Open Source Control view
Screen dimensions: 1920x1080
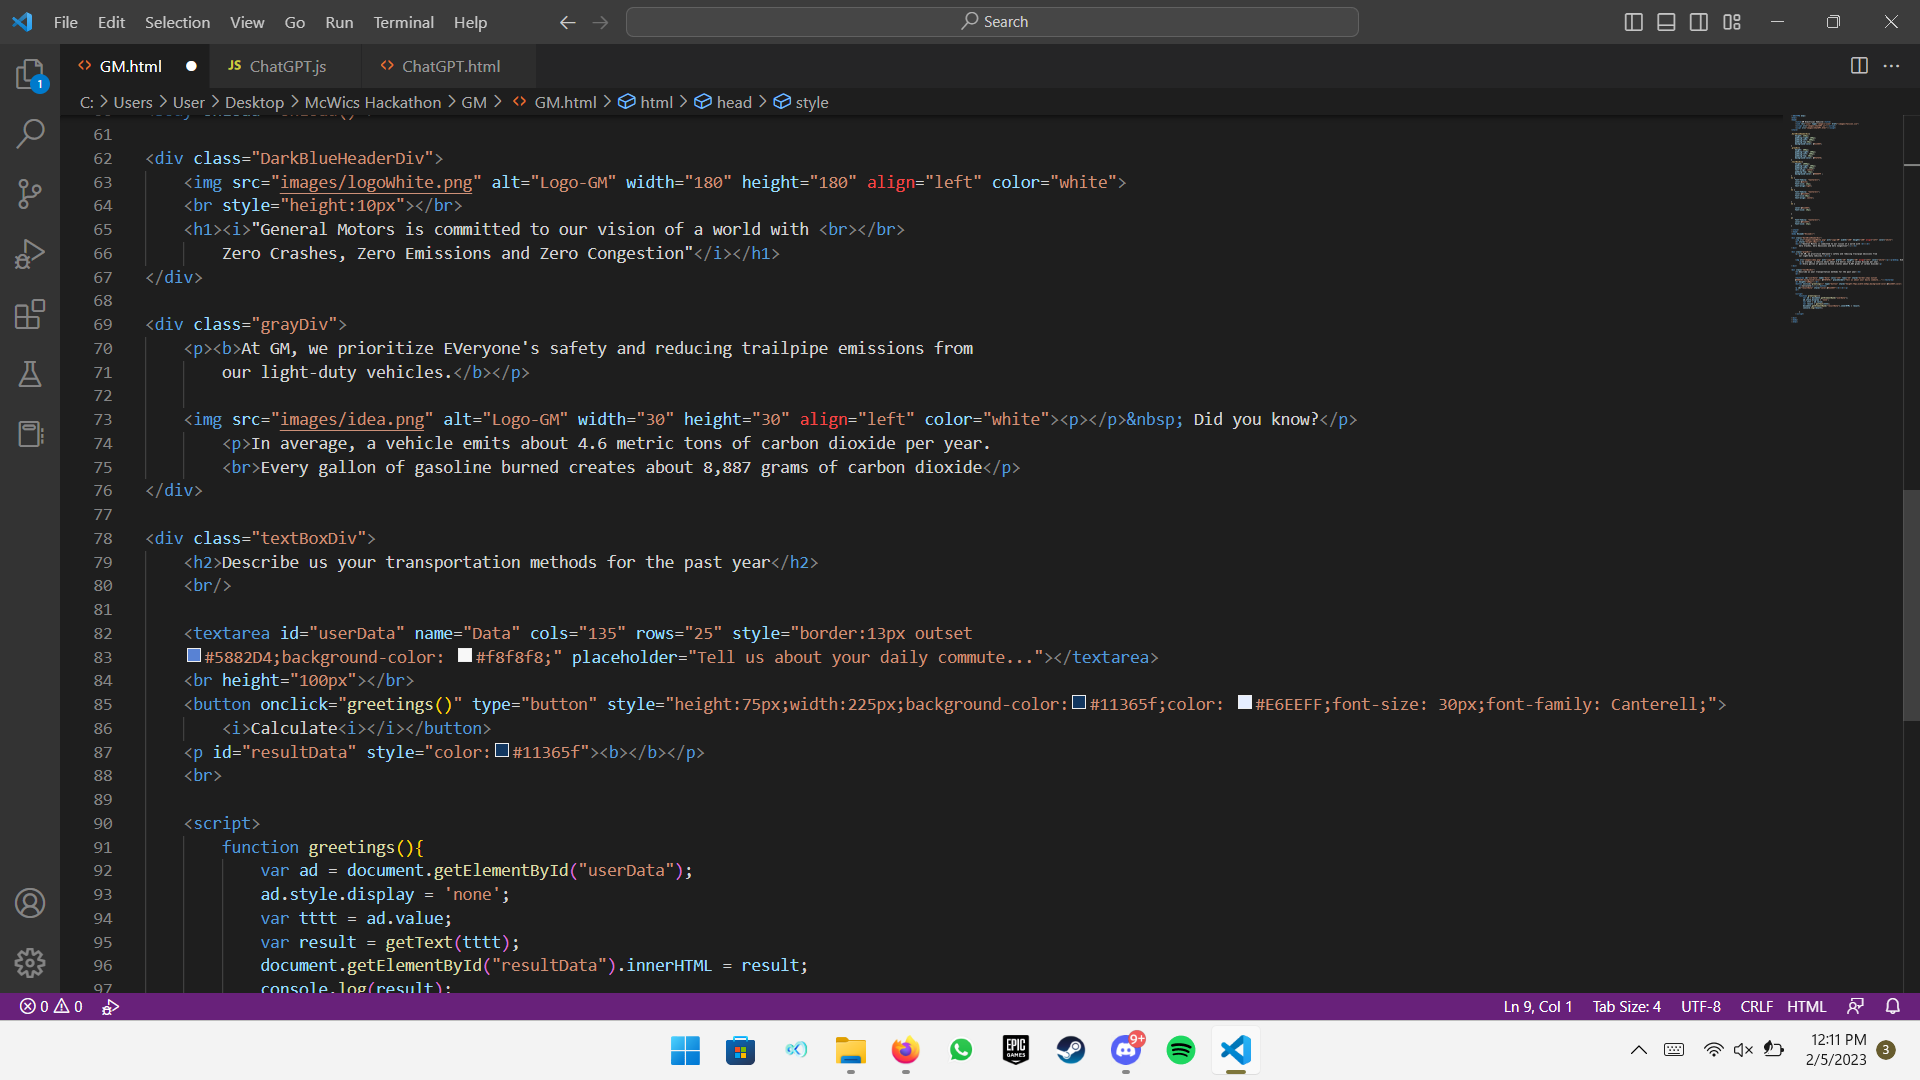(x=30, y=194)
